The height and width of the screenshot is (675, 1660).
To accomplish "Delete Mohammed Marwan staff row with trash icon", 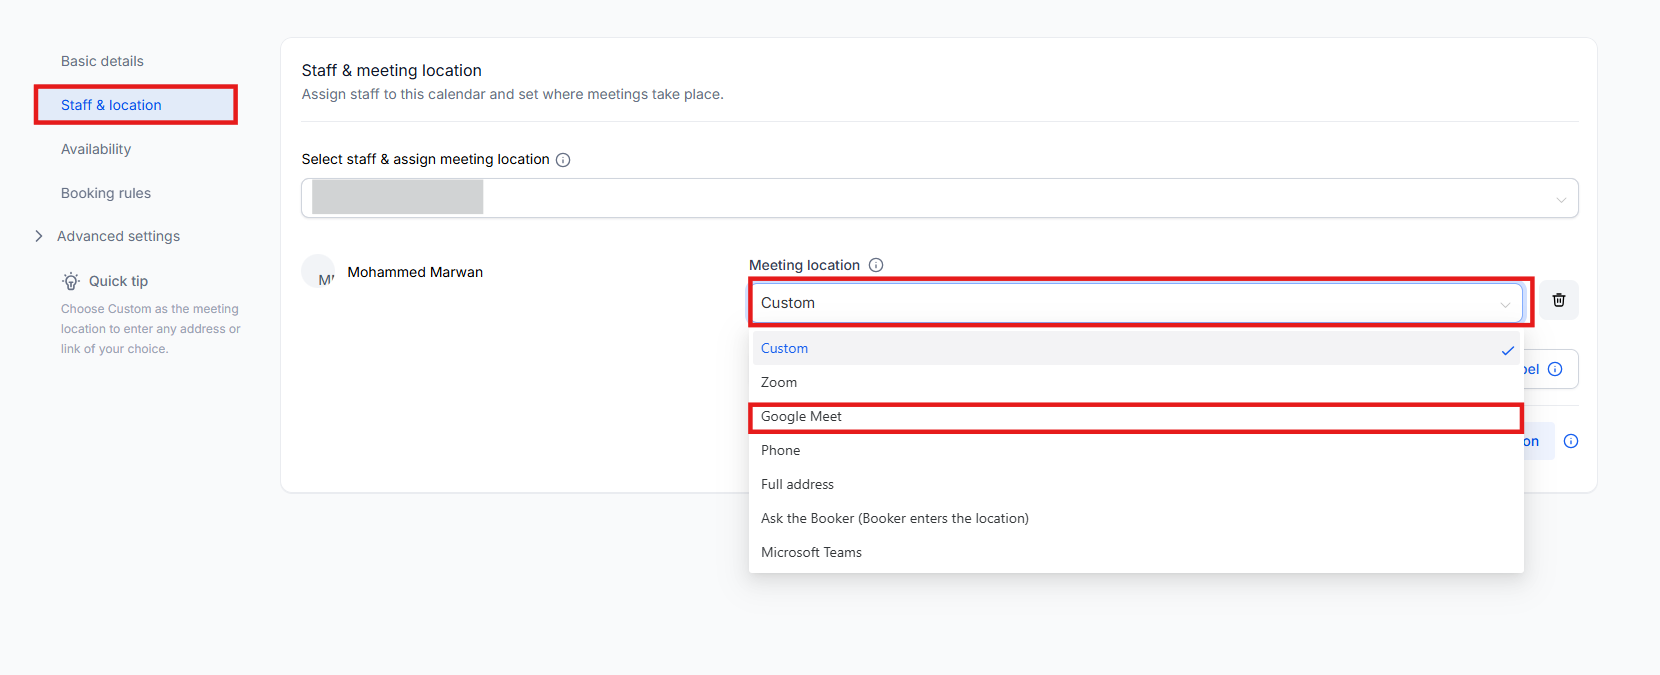I will [1558, 300].
